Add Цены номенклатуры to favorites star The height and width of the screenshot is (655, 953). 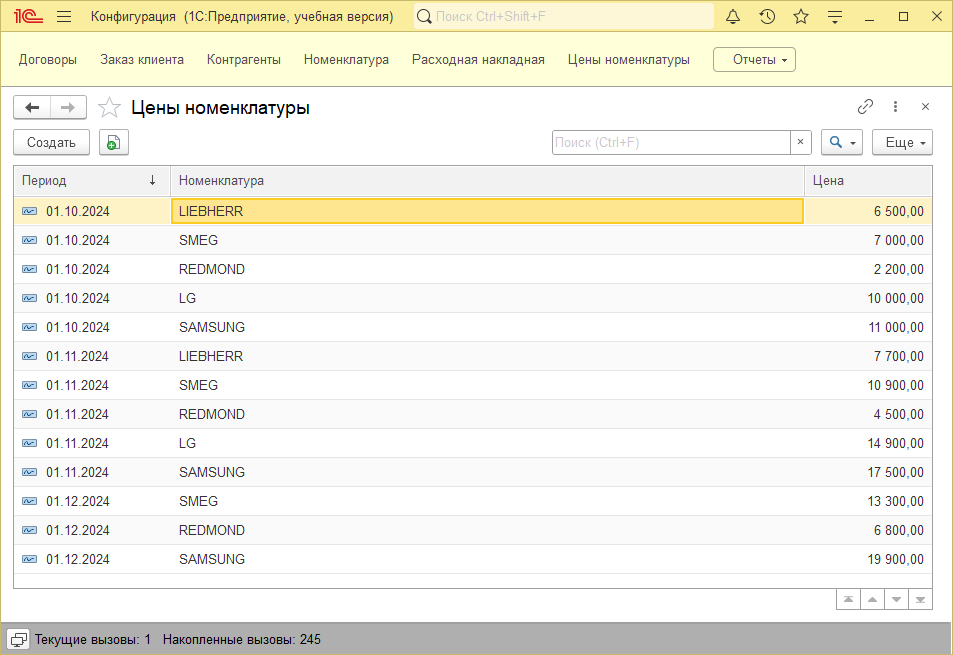click(109, 108)
